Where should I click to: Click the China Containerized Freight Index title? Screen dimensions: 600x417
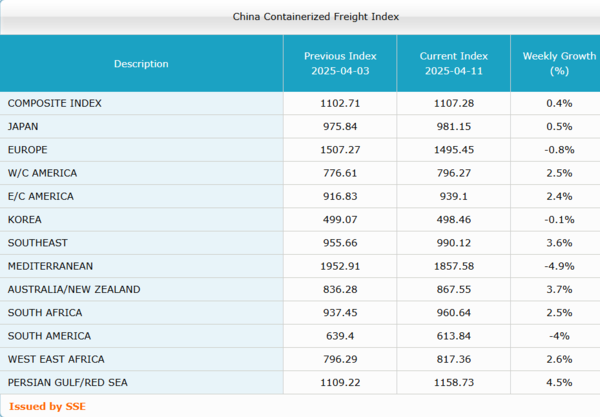pyautogui.click(x=299, y=17)
